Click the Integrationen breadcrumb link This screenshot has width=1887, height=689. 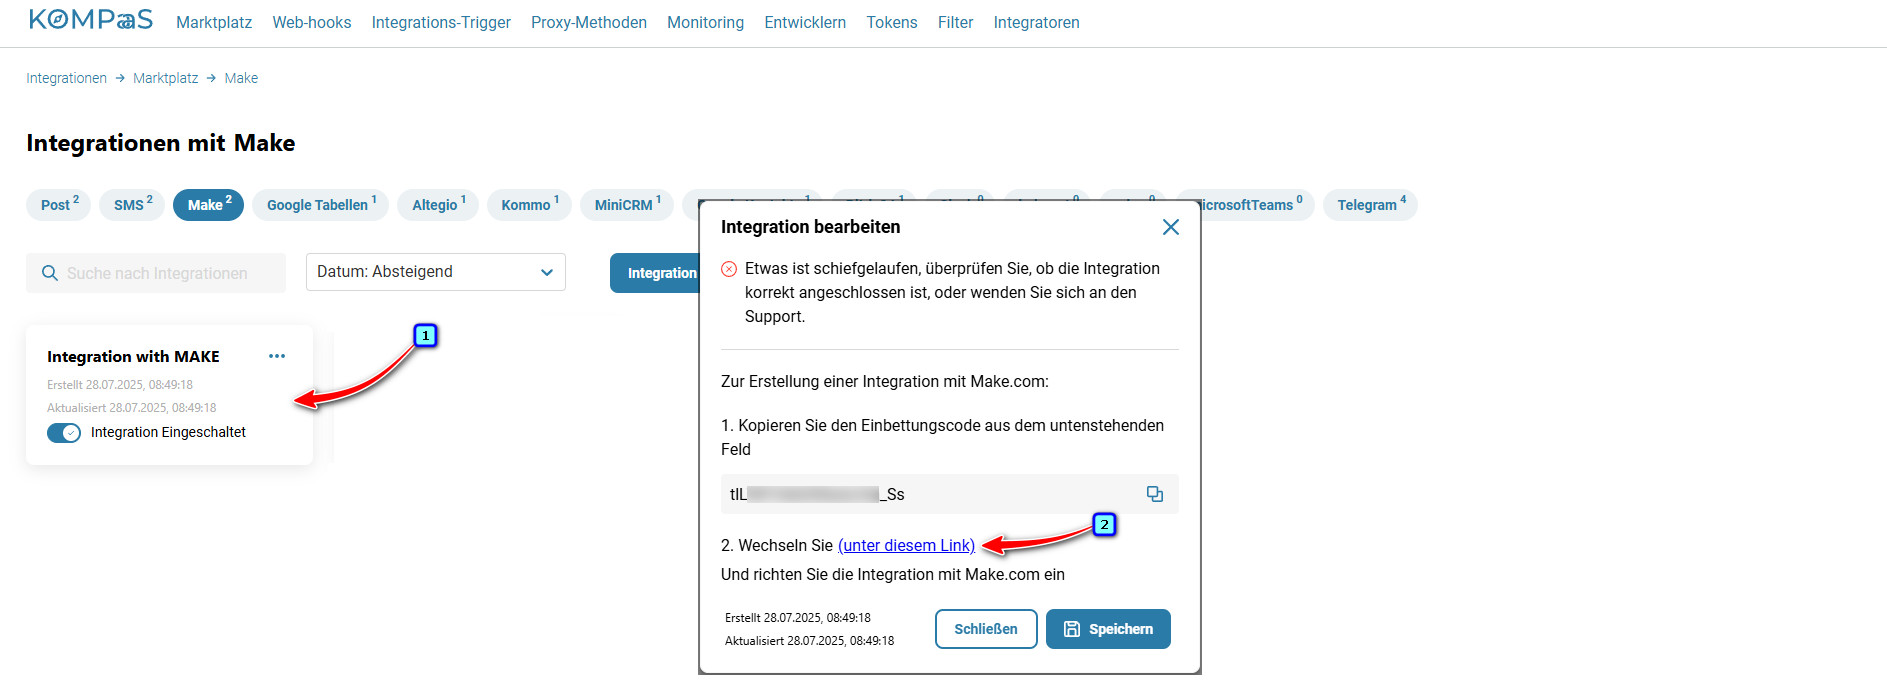[x=66, y=78]
